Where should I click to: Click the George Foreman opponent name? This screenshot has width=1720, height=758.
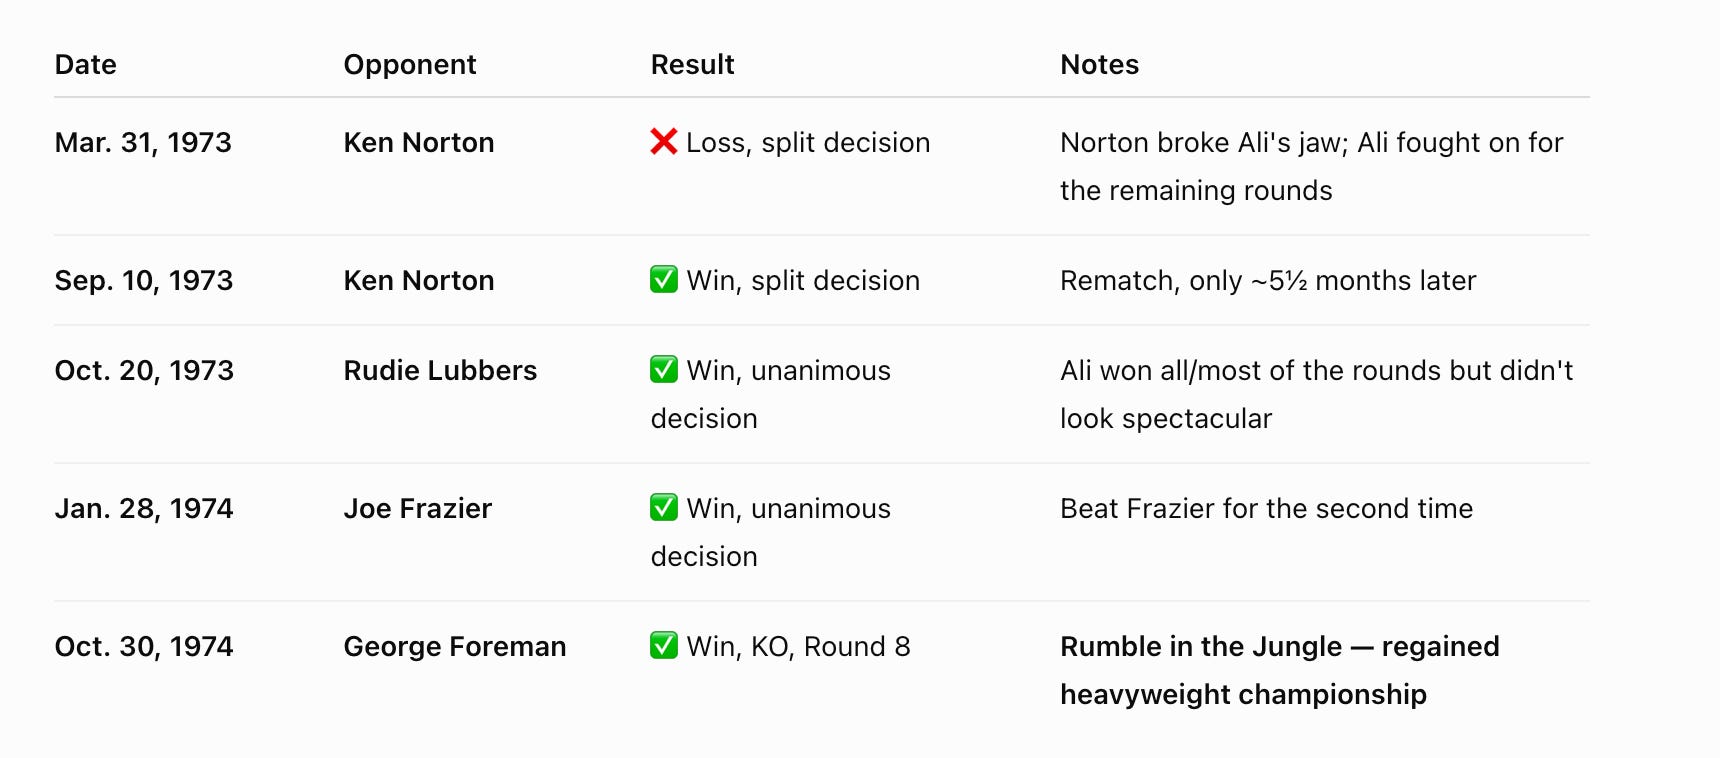[455, 647]
